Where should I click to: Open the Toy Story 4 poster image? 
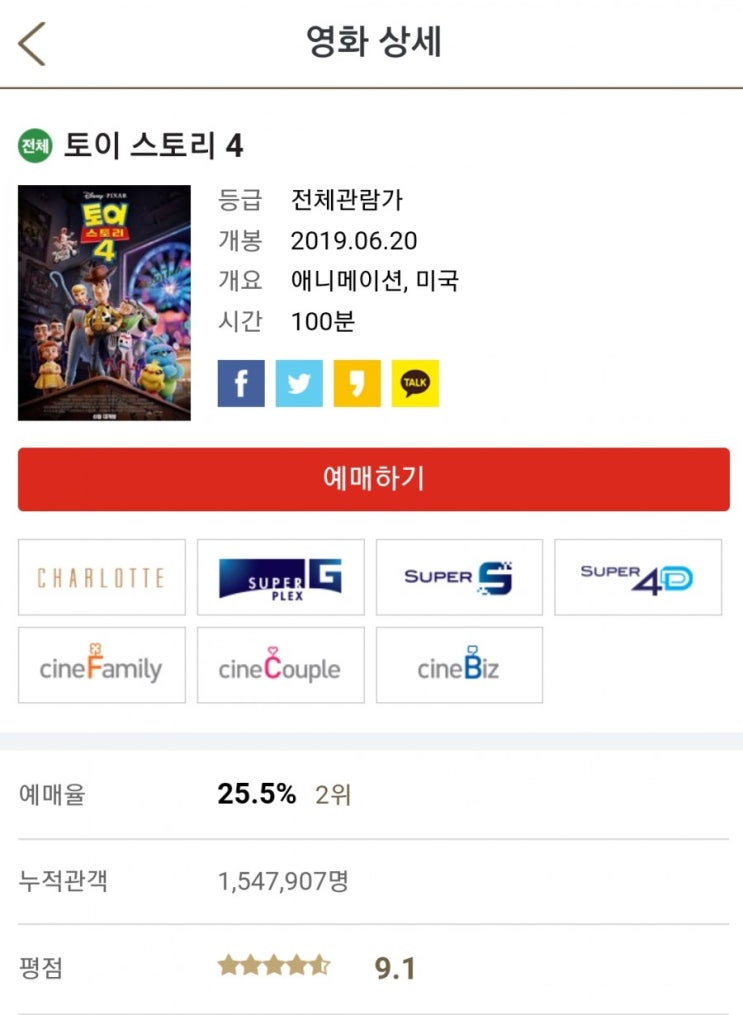click(104, 303)
